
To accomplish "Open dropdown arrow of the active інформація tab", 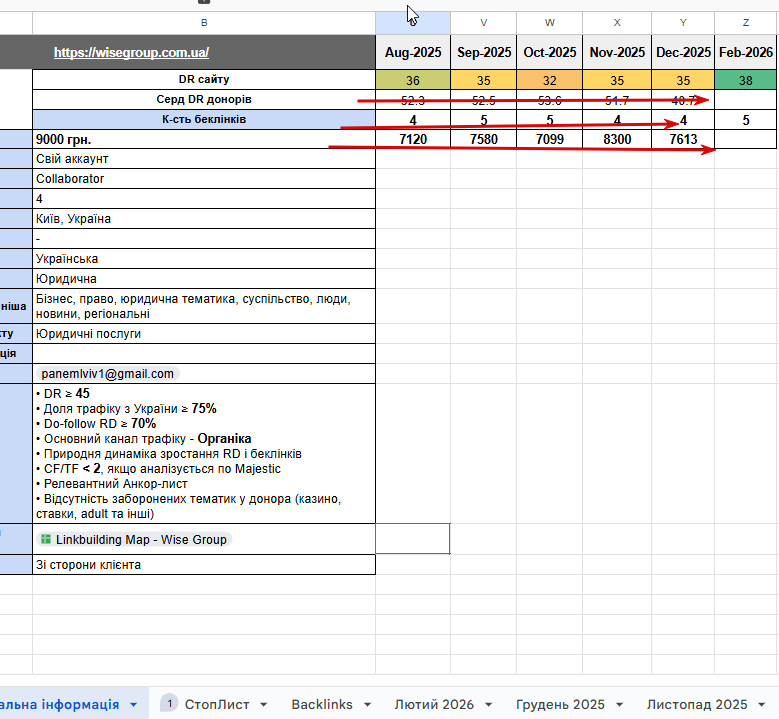I will pyautogui.click(x=133, y=705).
